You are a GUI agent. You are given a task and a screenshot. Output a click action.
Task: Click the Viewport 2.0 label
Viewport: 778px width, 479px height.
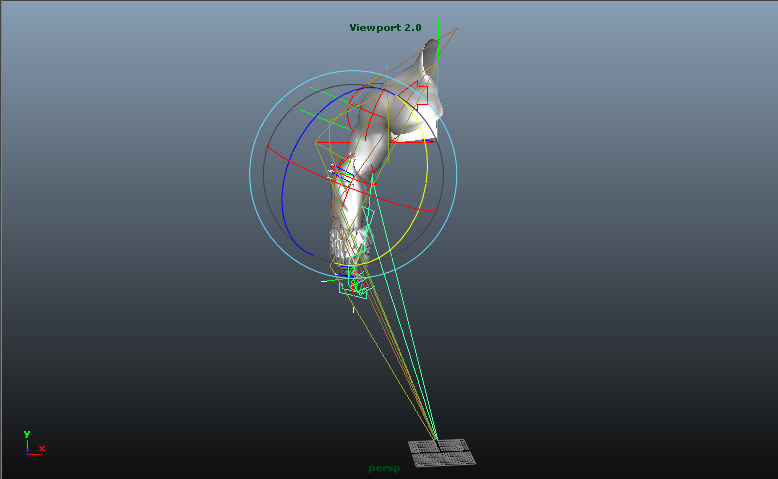pos(386,28)
